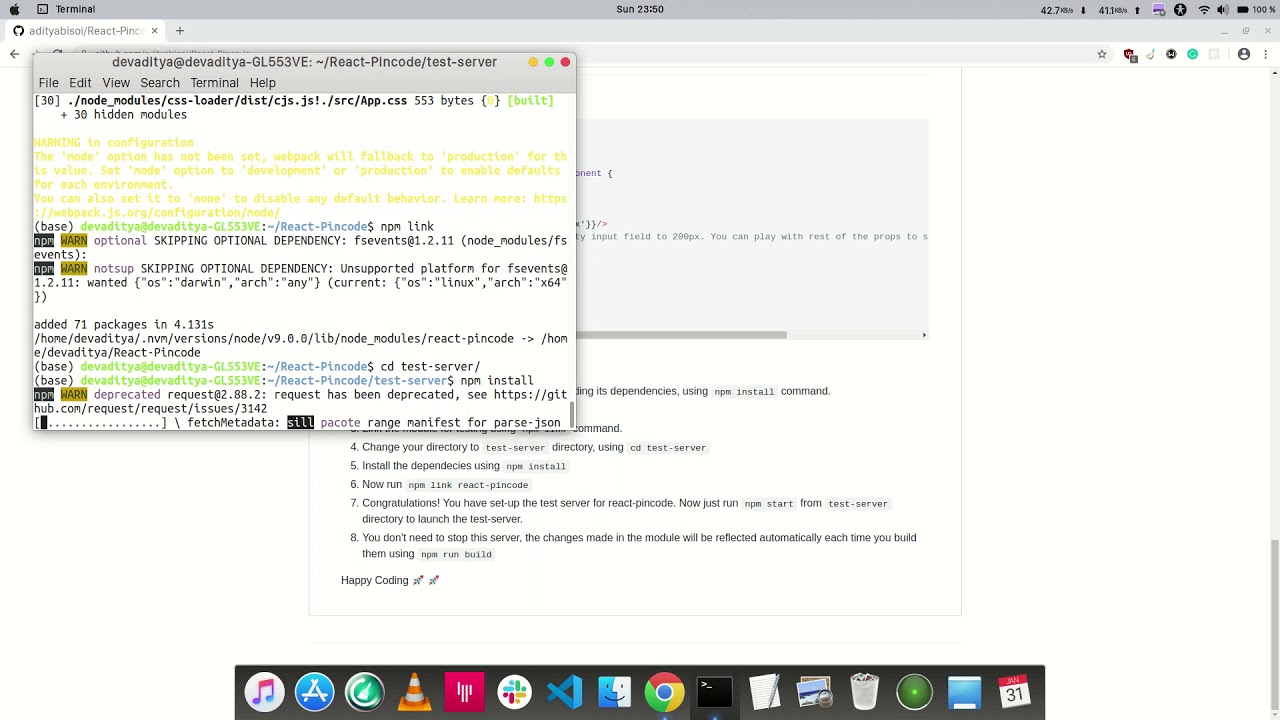
Task: Launch Slack from the dock
Action: pyautogui.click(x=515, y=692)
